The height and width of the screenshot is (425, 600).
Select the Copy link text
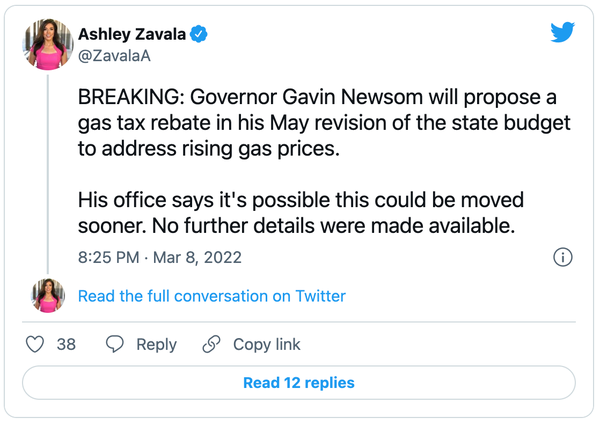pos(267,344)
